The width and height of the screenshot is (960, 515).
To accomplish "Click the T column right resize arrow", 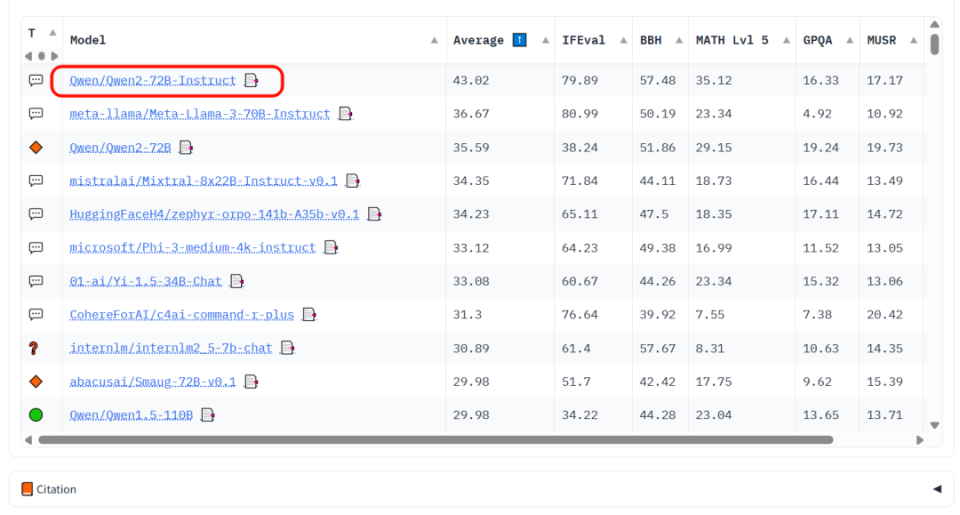I will point(54,56).
